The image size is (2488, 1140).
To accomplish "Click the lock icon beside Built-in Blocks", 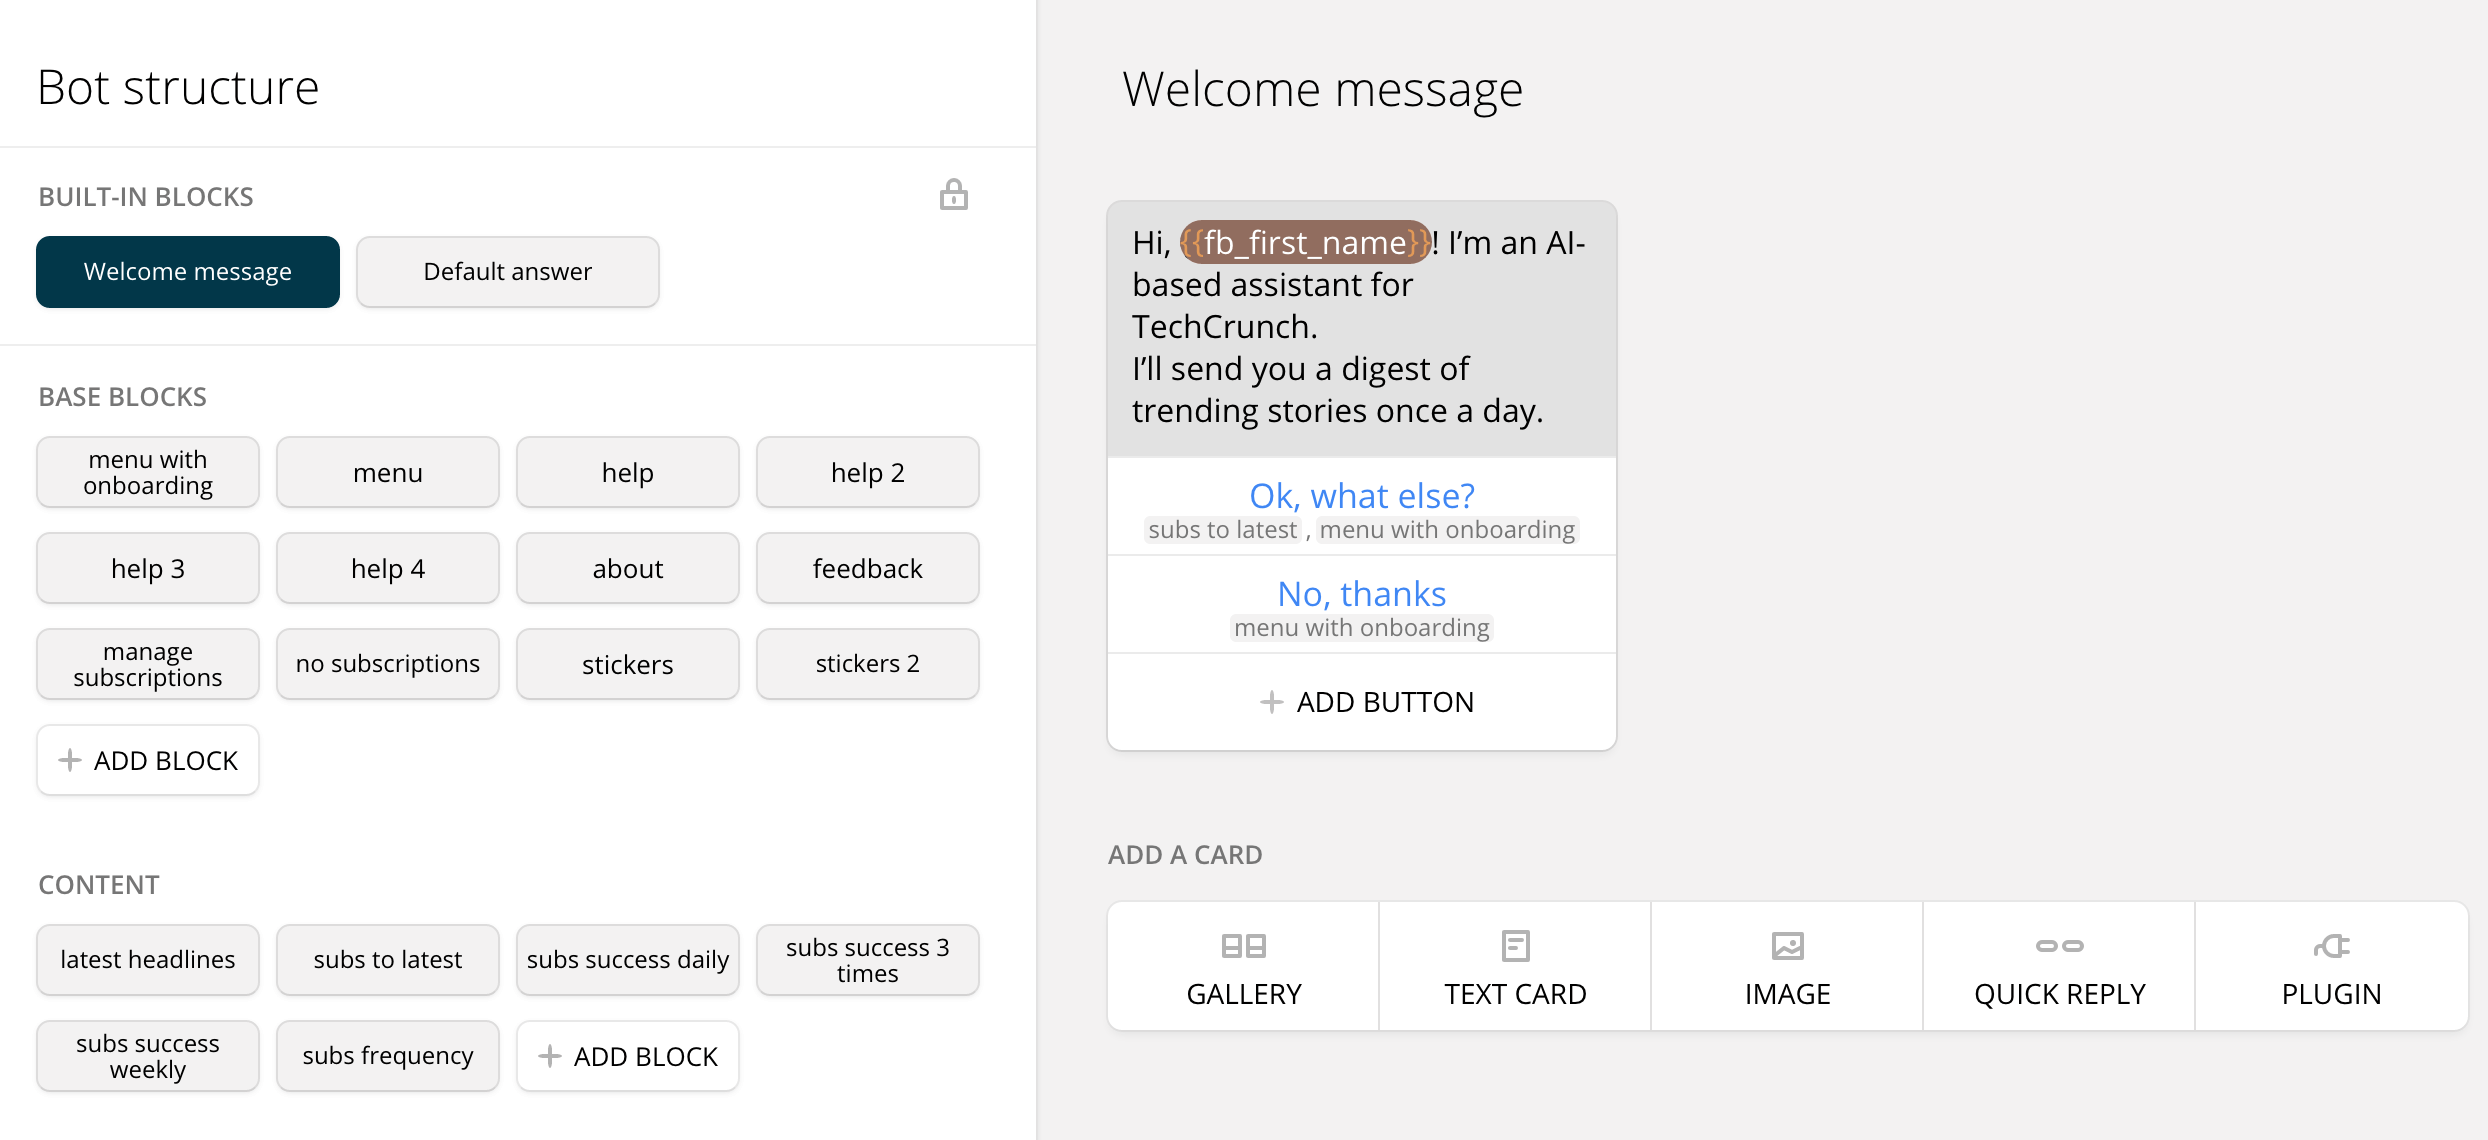I will 953,195.
